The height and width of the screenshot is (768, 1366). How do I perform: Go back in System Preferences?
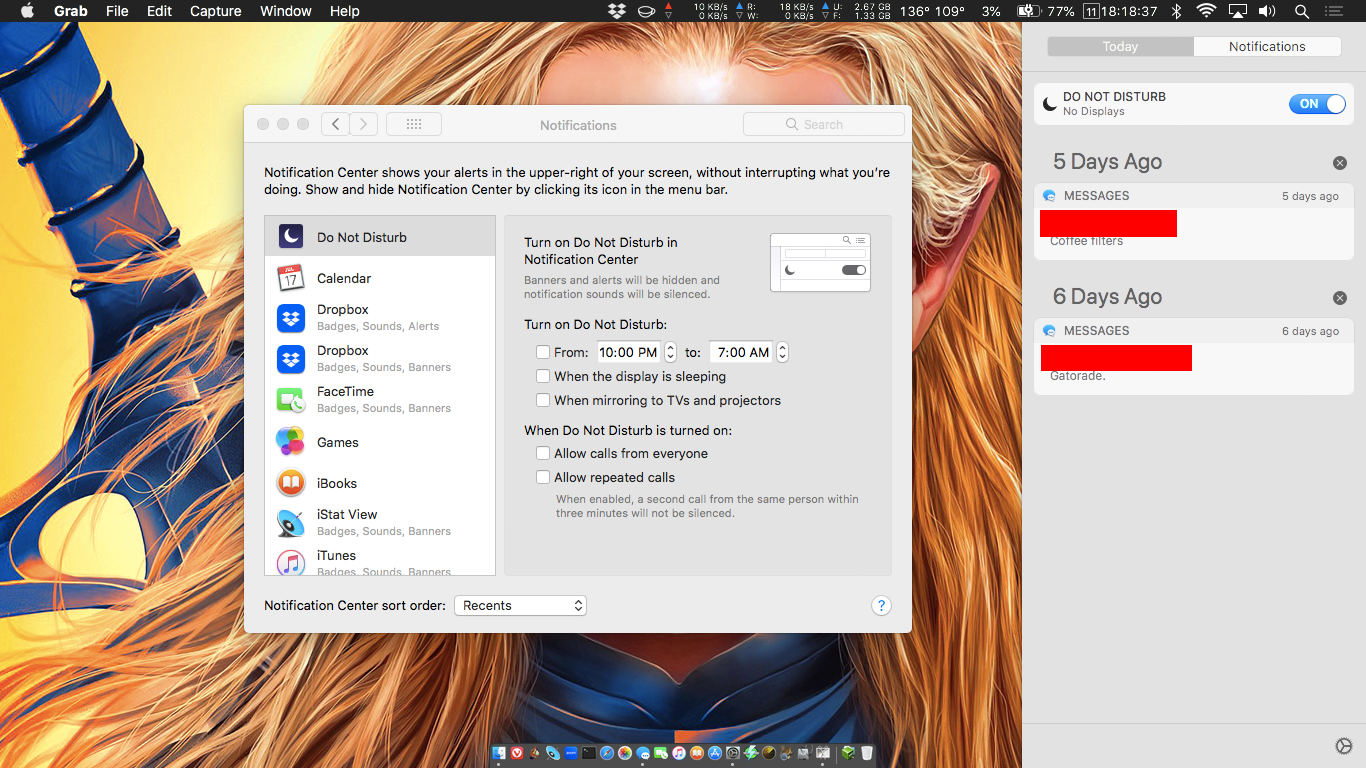pyautogui.click(x=336, y=124)
